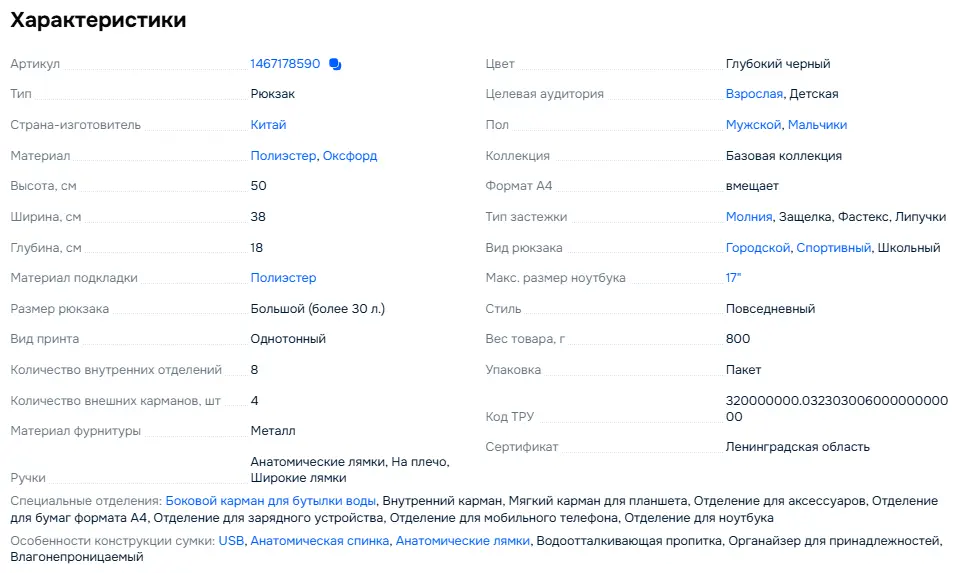
Task: Open Боковой карман для бутылки воды link
Action: coord(271,500)
